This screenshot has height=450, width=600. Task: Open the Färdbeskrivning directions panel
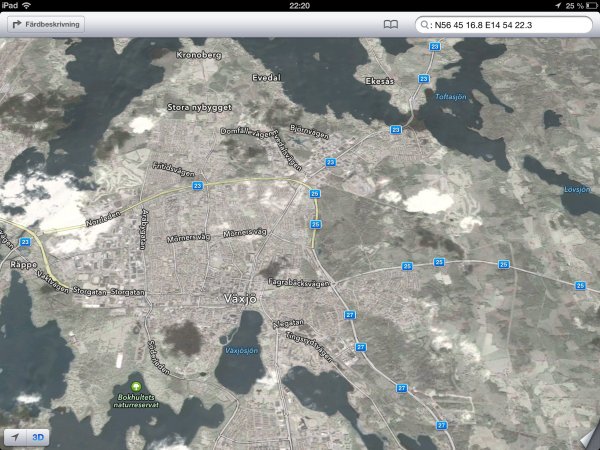pyautogui.click(x=46, y=23)
